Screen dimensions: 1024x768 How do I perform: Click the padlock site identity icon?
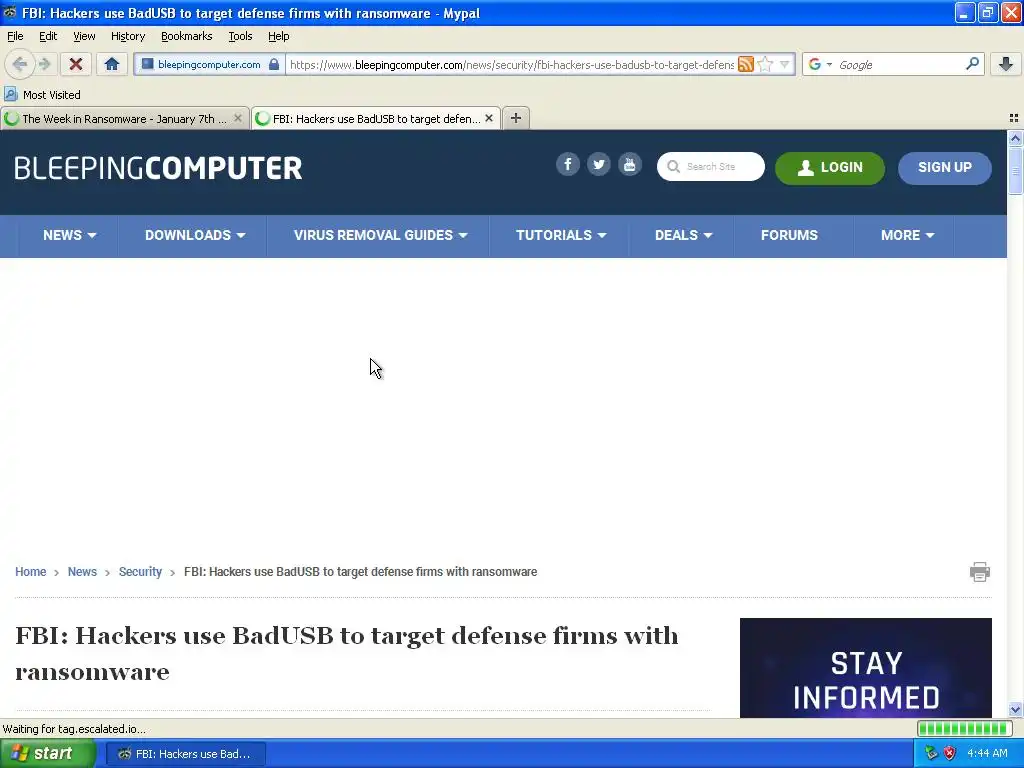(274, 64)
